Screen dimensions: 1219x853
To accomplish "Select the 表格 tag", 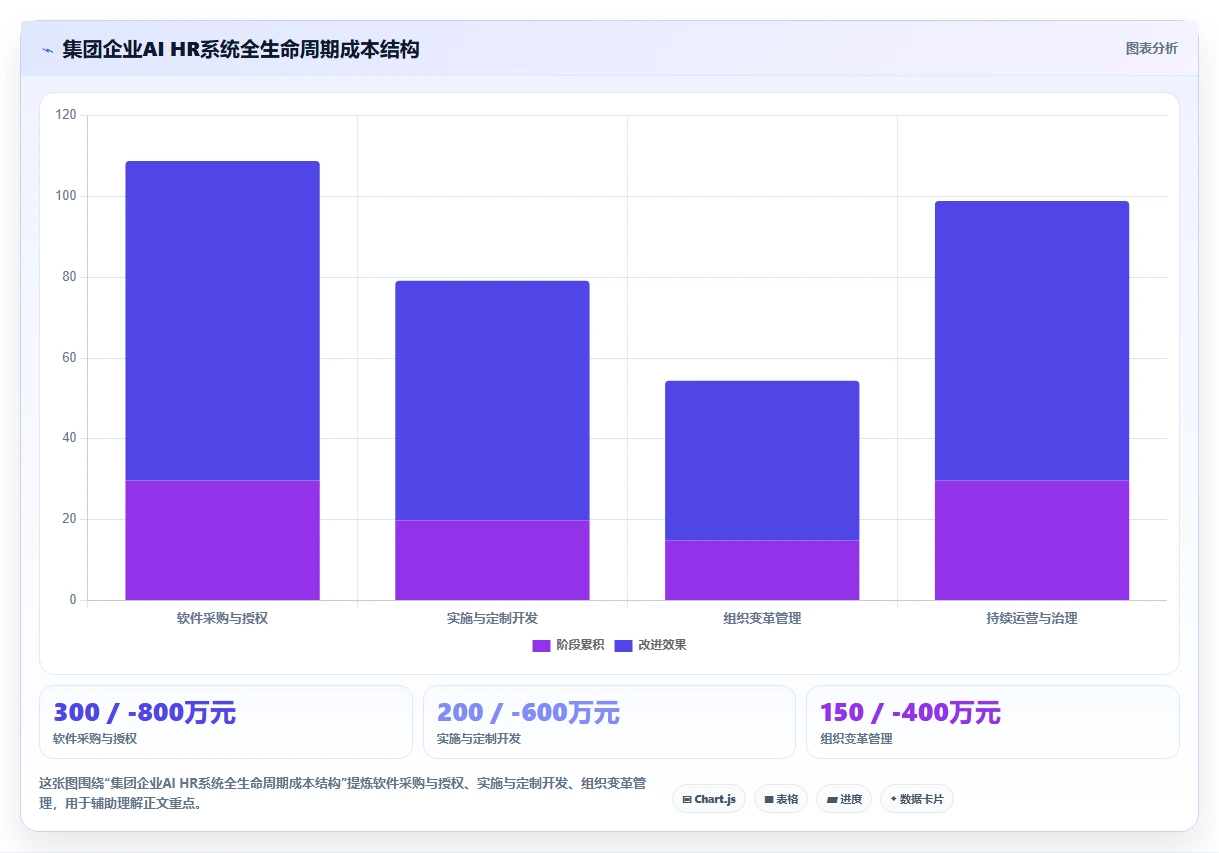I will point(781,799).
